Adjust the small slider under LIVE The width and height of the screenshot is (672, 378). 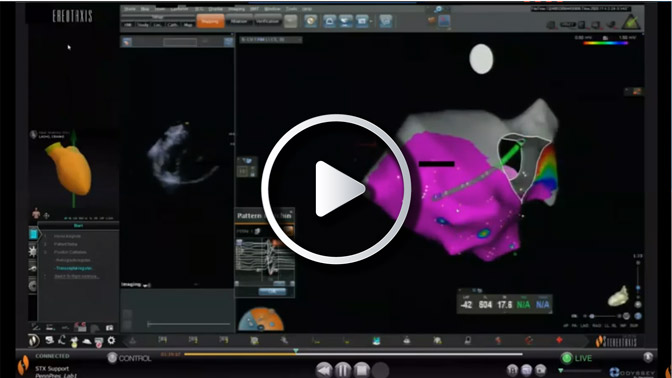click(x=579, y=371)
